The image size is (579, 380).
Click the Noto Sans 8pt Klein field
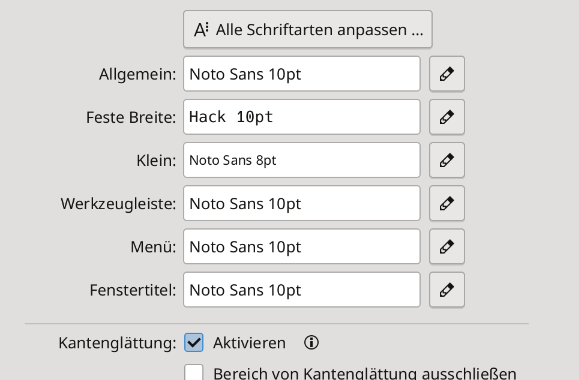tap(302, 160)
